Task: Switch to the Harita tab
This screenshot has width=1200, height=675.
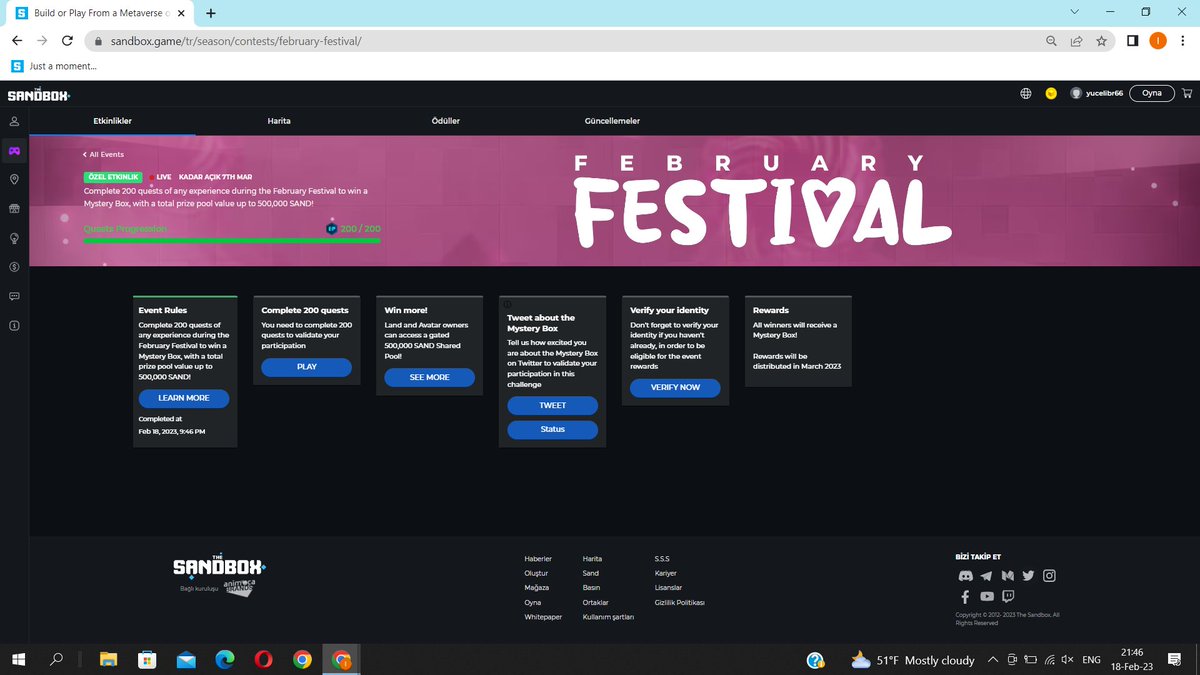Action: point(279,121)
